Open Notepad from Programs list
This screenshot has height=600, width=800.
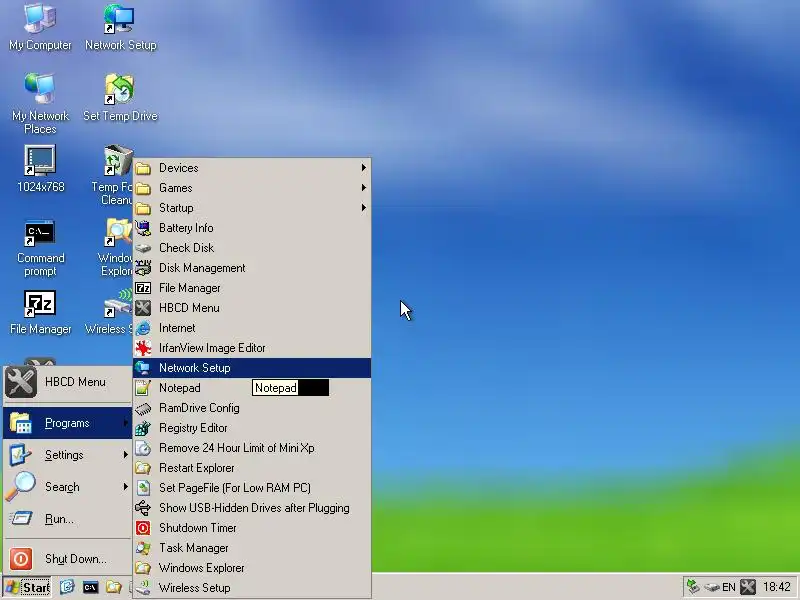[x=252, y=388]
